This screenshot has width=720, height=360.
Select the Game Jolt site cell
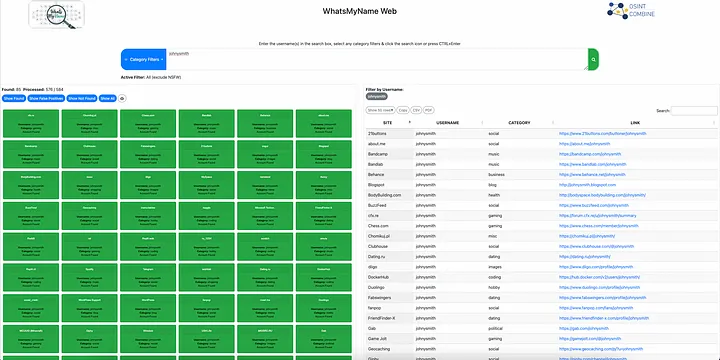click(389, 338)
